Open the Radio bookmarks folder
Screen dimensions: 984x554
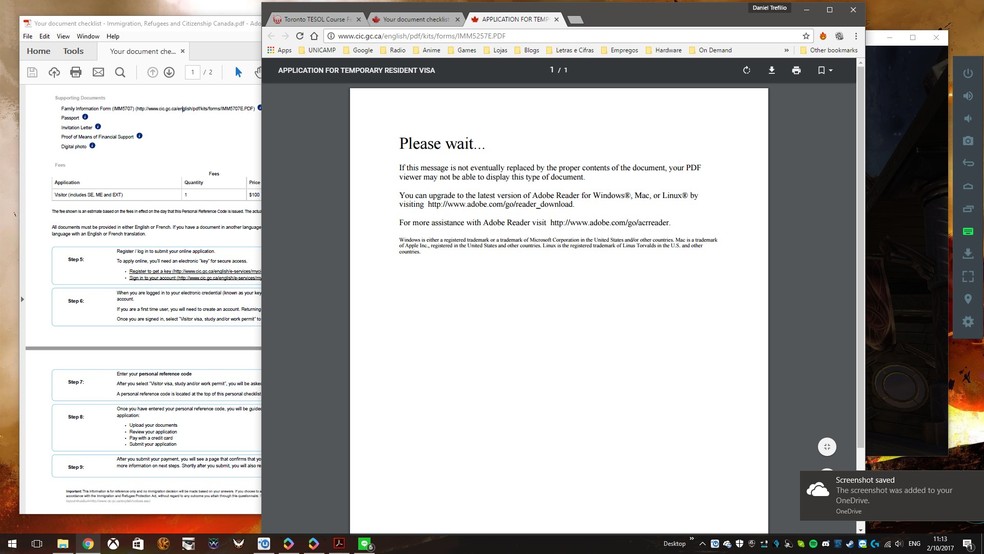click(392, 50)
